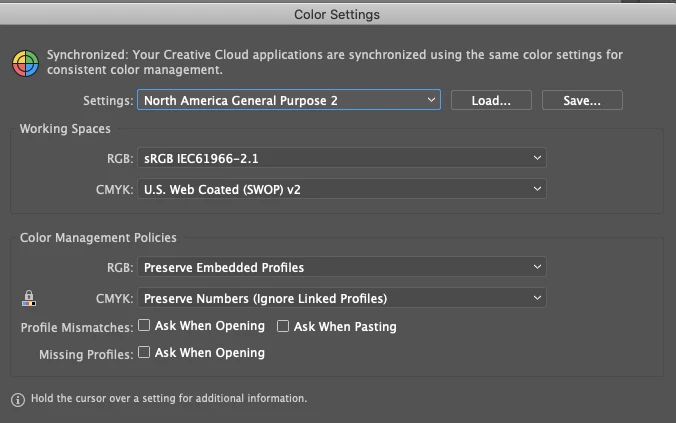Screen dimensions: 676x423
Task: Enable Profile Mismatches Ask When Opening
Action: click(x=145, y=326)
